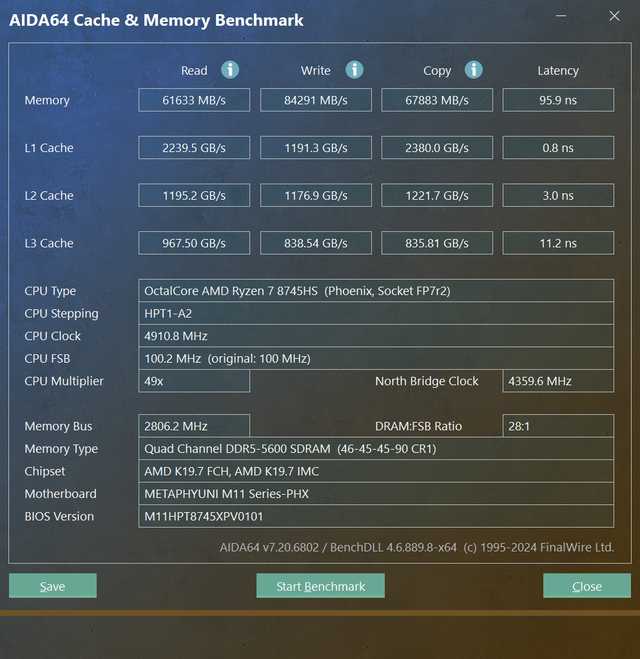Viewport: 640px width, 659px height.
Task: Select L2 Cache latency 3.0 ns
Action: pyautogui.click(x=558, y=195)
